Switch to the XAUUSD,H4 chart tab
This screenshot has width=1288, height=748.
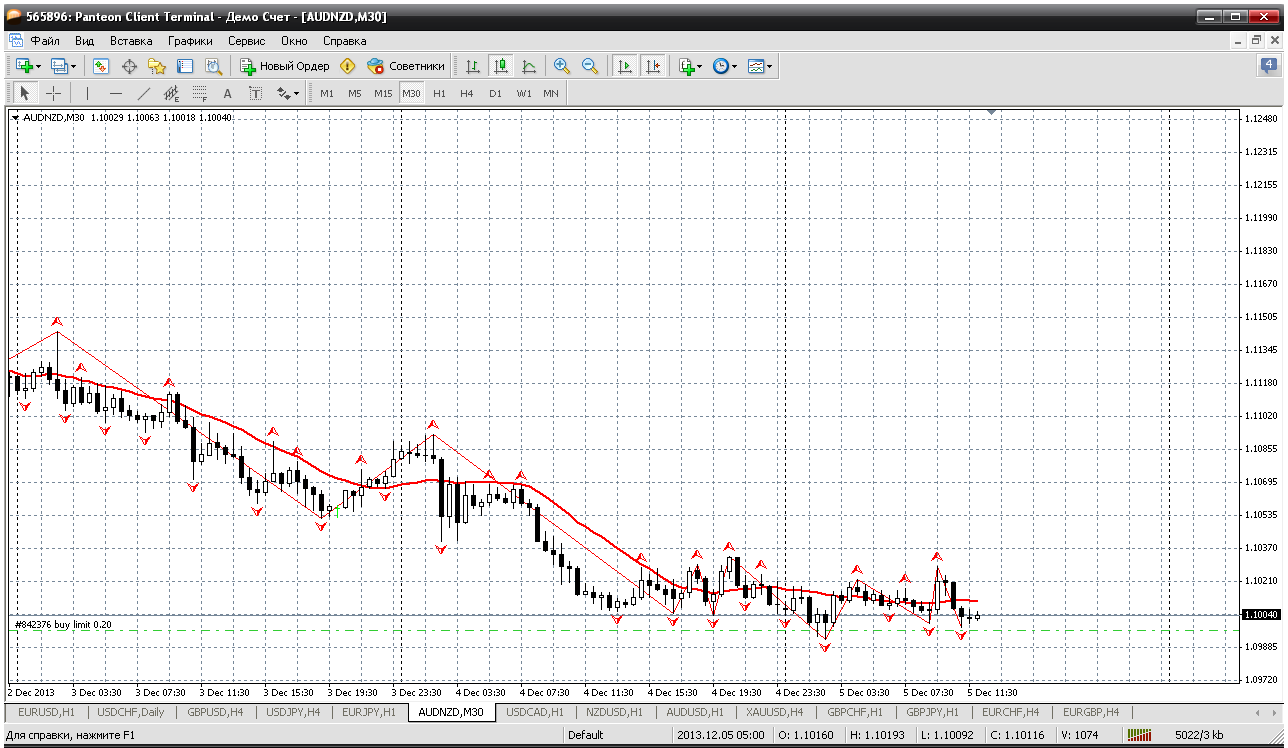pyautogui.click(x=774, y=713)
